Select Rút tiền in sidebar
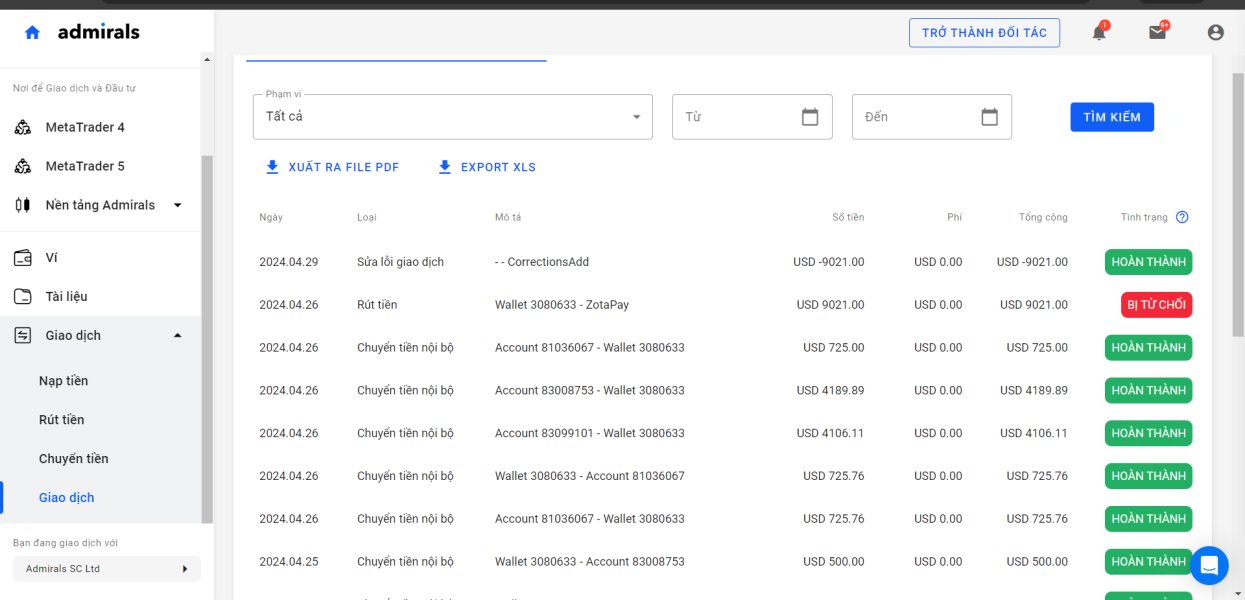 [61, 420]
